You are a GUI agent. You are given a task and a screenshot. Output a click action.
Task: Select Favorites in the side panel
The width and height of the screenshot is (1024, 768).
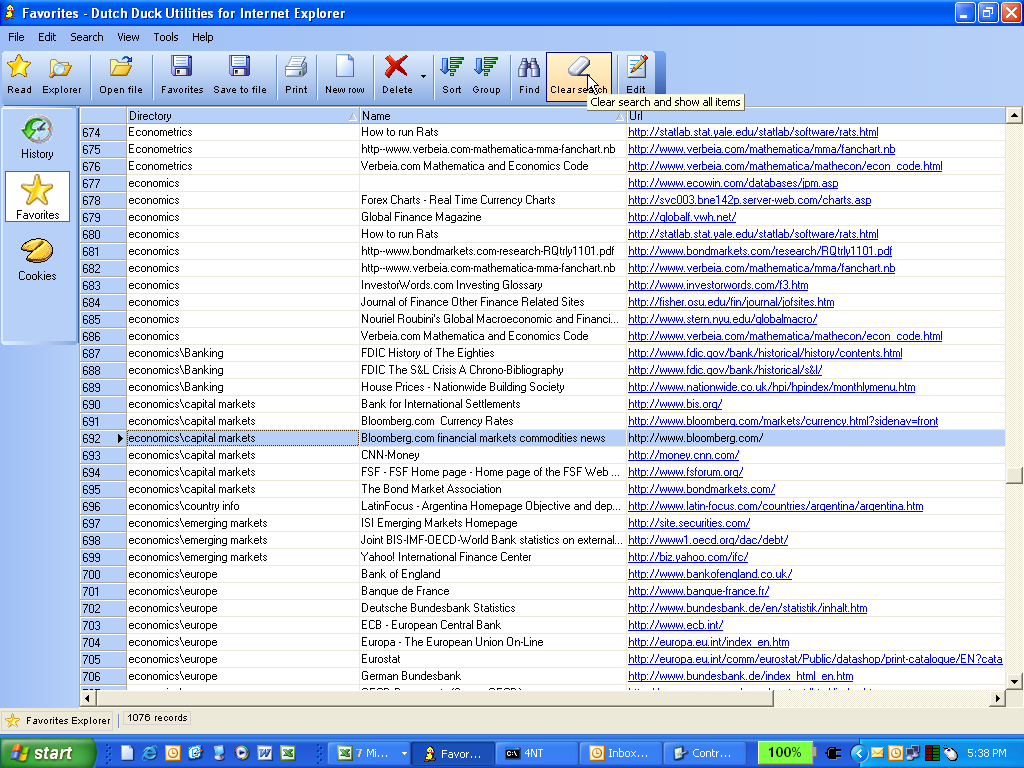click(37, 197)
